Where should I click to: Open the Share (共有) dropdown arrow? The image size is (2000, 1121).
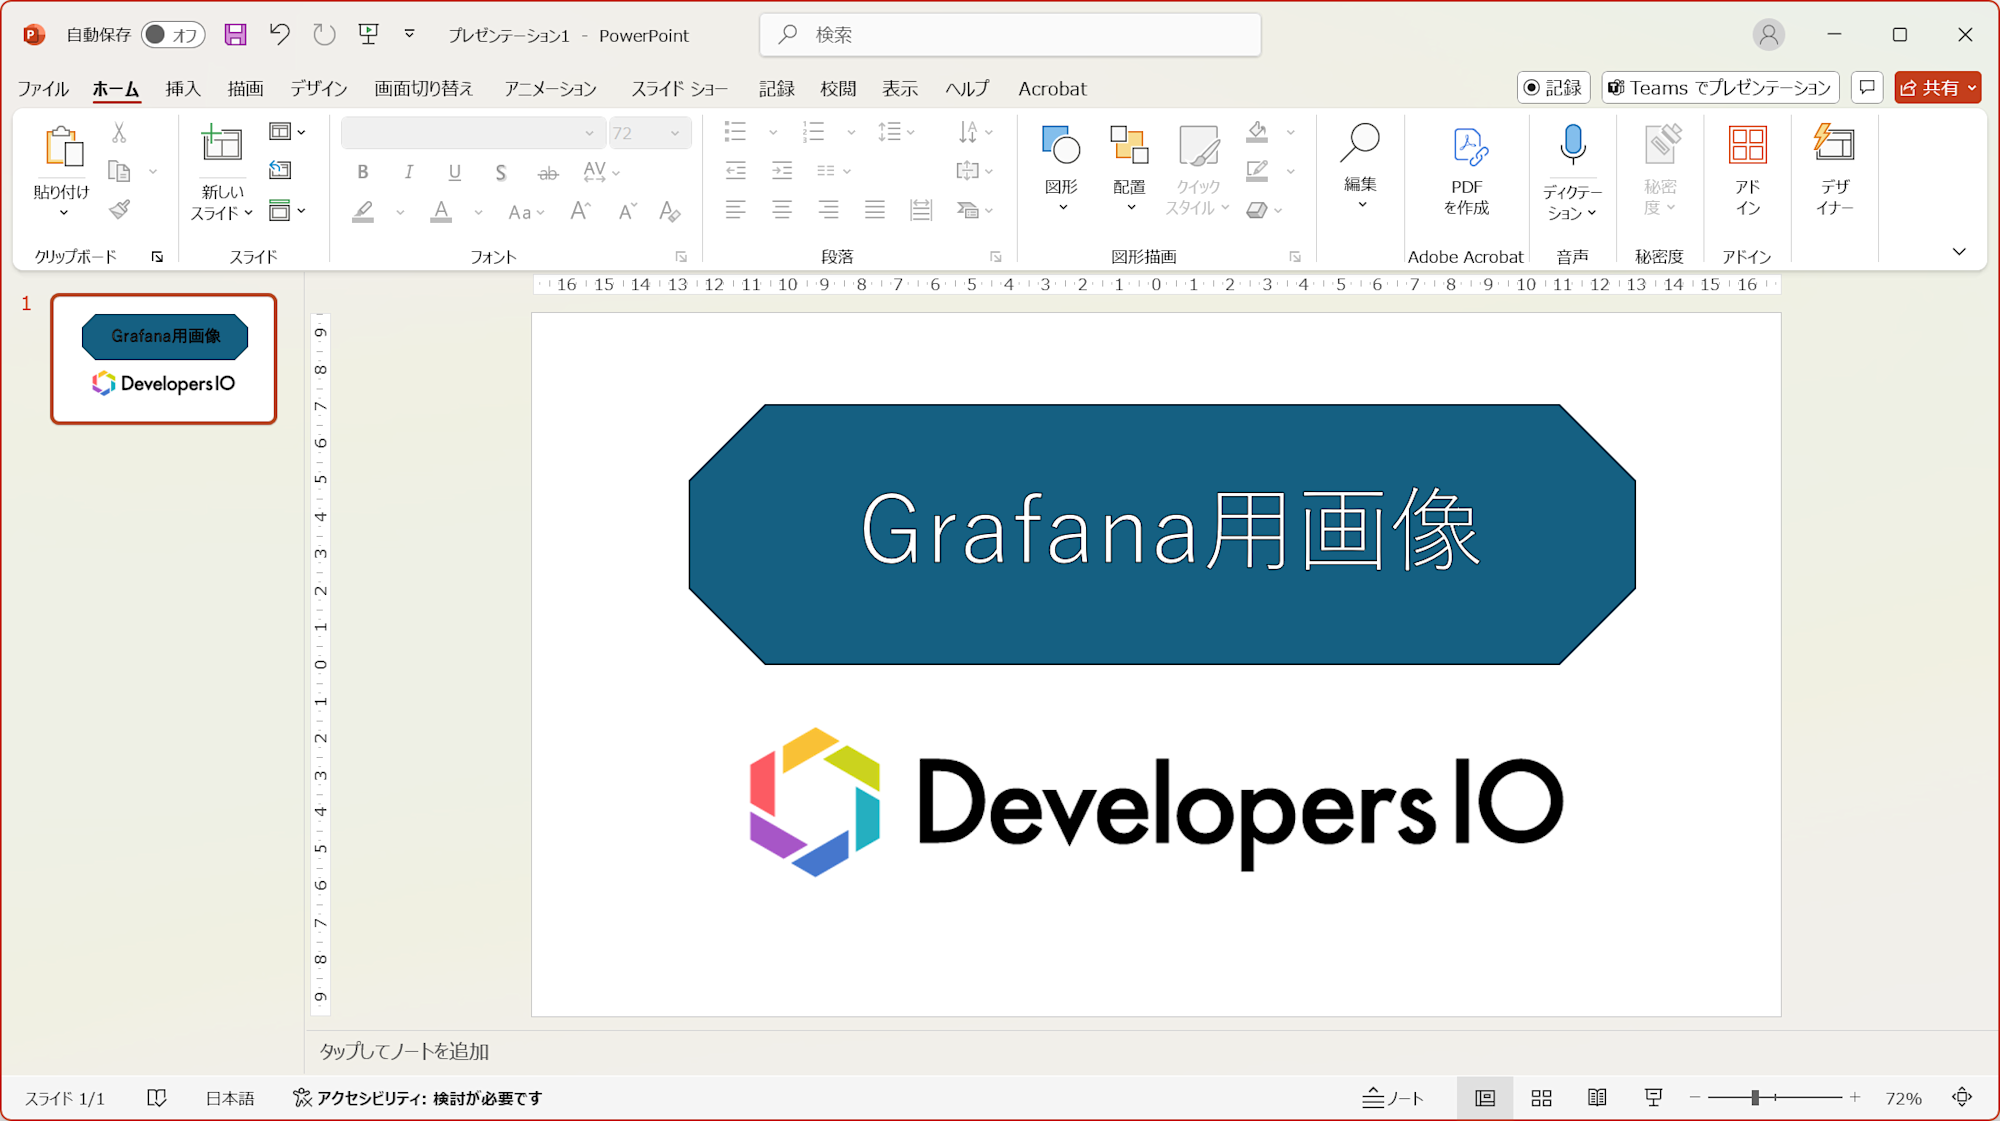point(1971,88)
